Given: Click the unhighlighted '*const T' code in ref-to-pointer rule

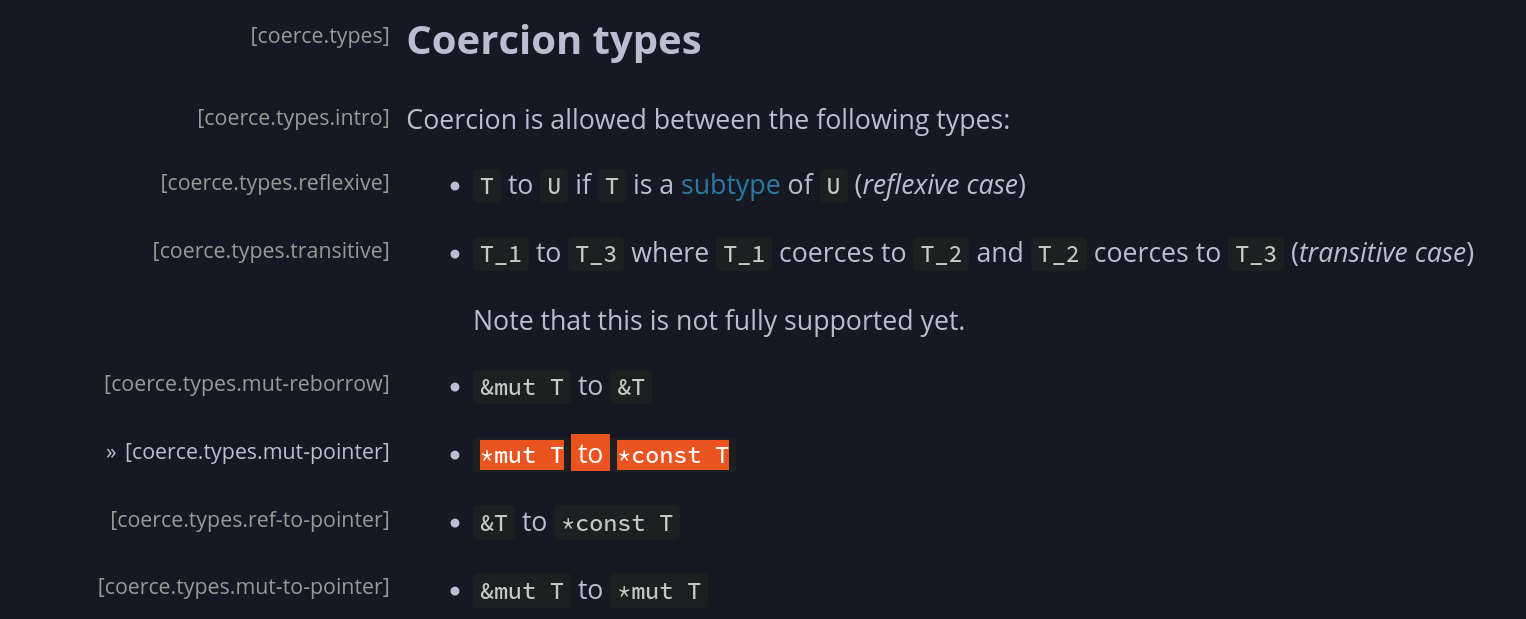Looking at the screenshot, I should point(617,523).
